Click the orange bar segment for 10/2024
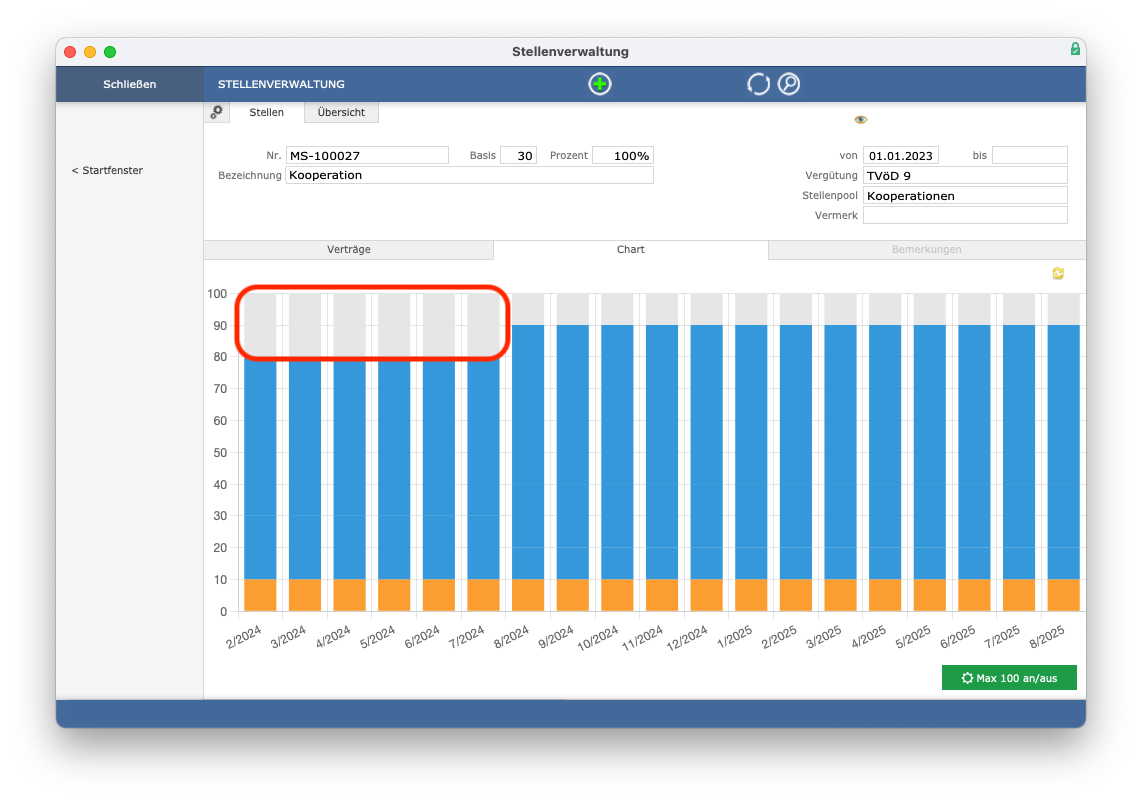This screenshot has height=802, width=1142. point(617,595)
